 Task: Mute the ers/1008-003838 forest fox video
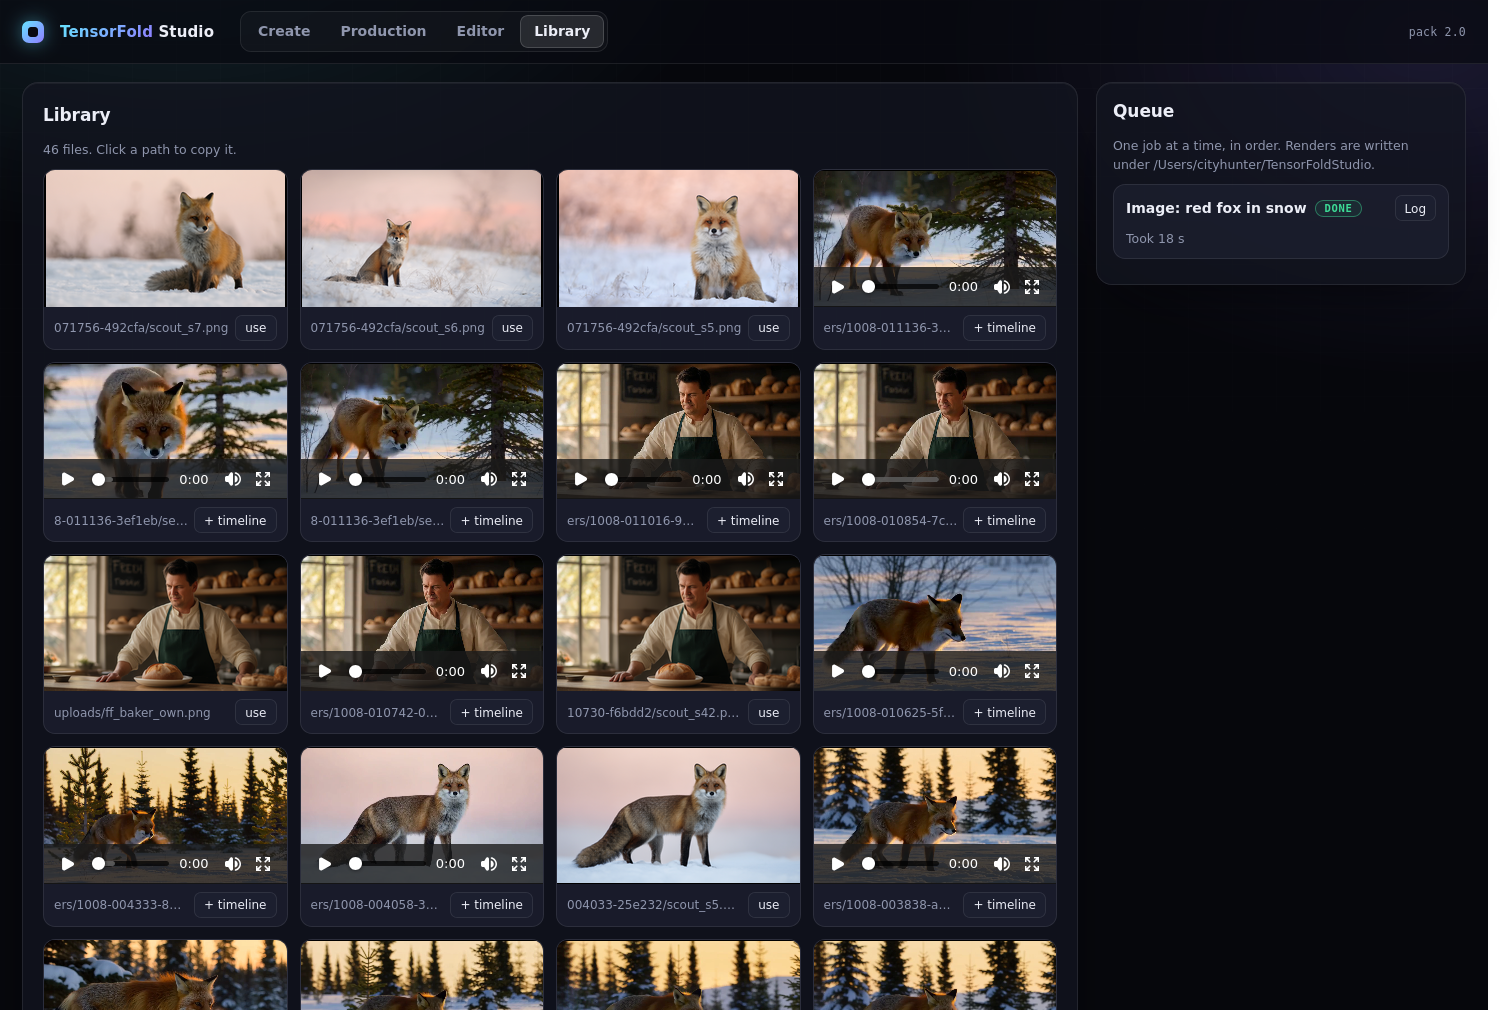click(x=1002, y=864)
